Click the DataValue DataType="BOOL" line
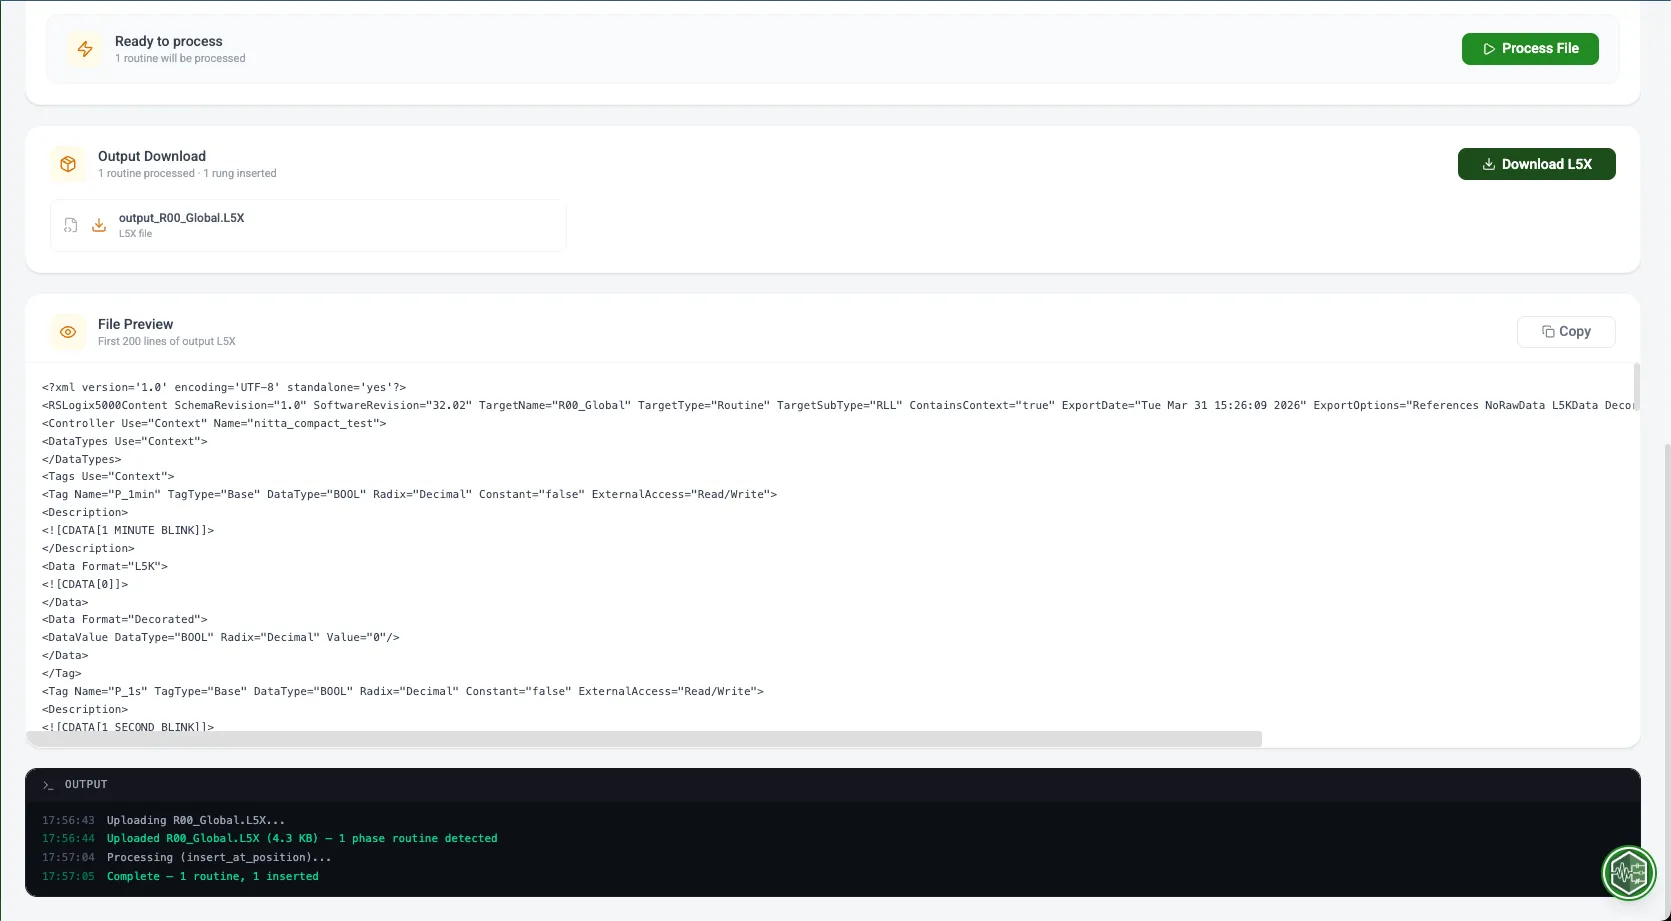 (x=221, y=637)
